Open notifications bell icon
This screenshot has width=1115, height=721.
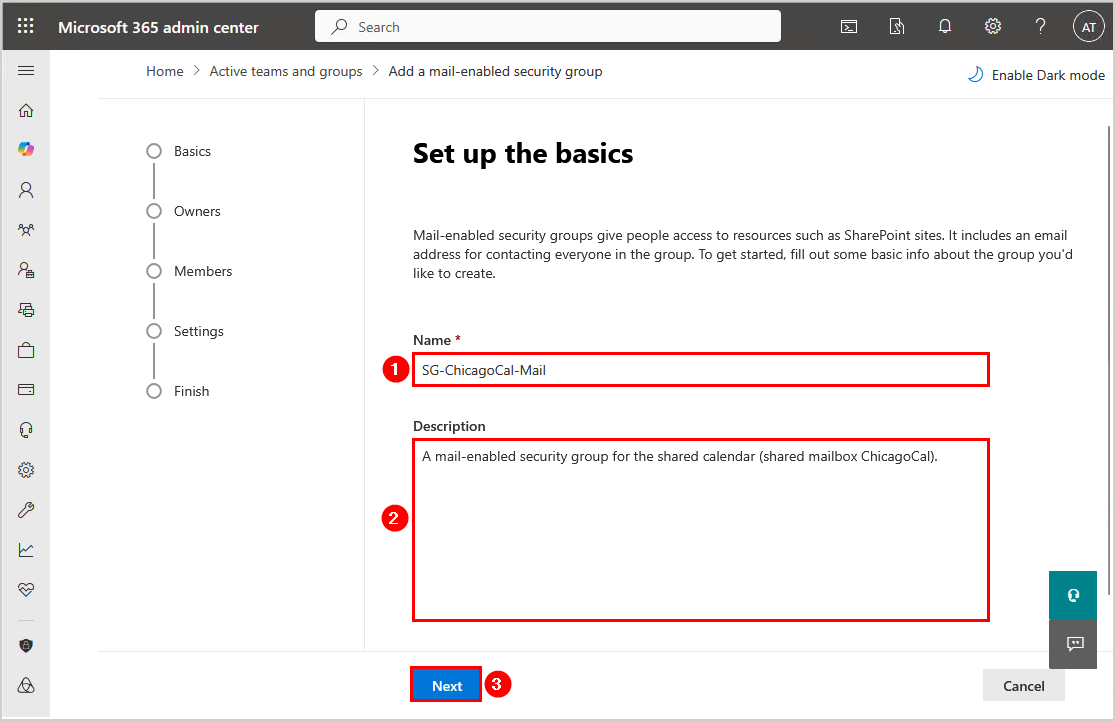pos(944,27)
